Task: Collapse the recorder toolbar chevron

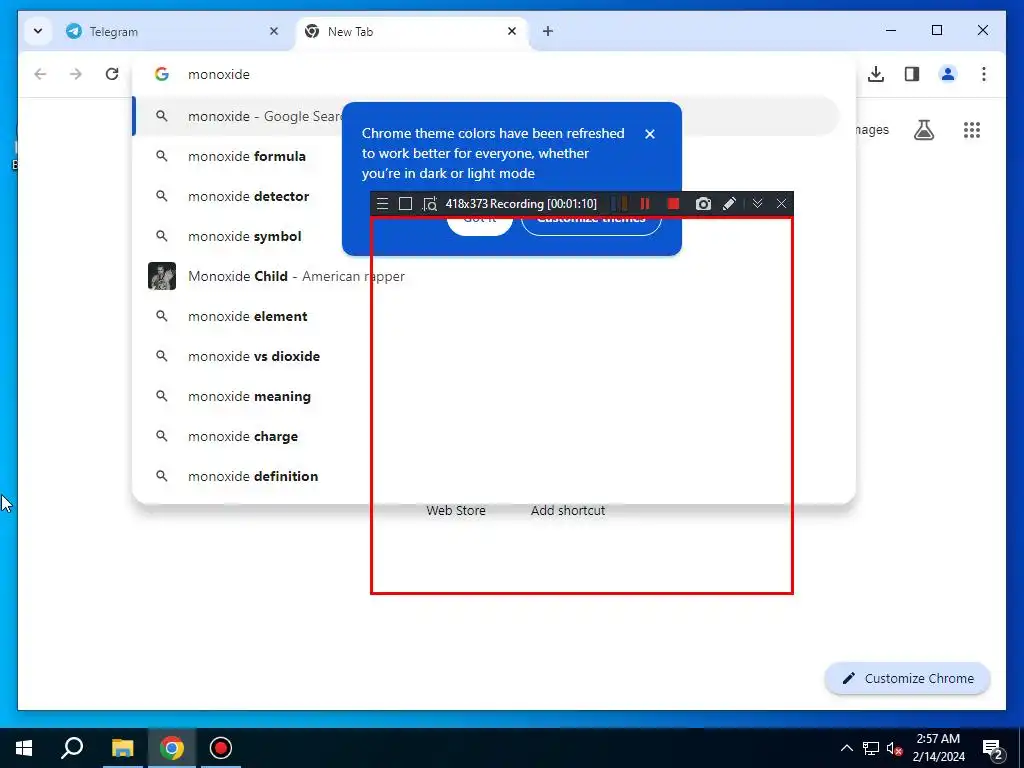Action: point(758,204)
